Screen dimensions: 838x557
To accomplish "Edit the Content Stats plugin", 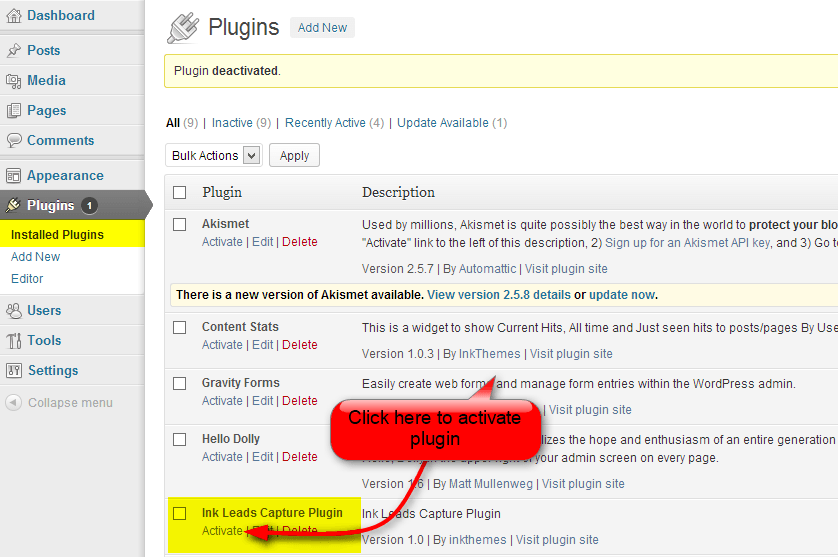I will coord(262,345).
